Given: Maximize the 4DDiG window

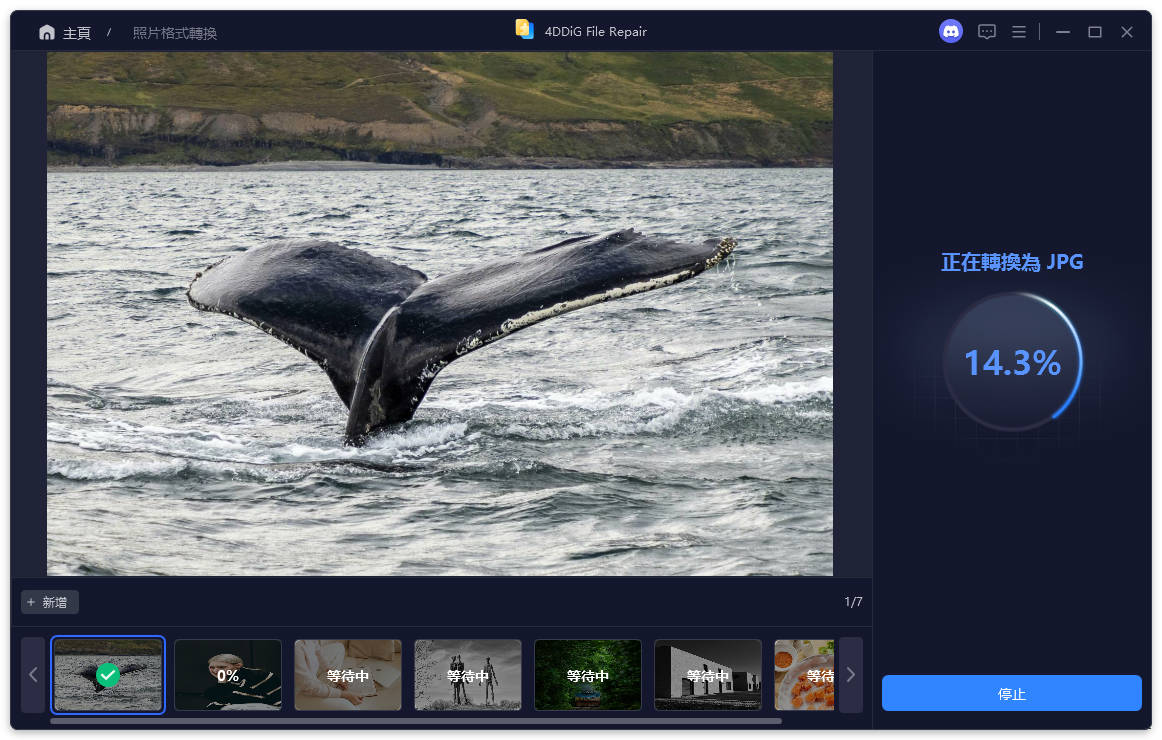Looking at the screenshot, I should coord(1094,32).
